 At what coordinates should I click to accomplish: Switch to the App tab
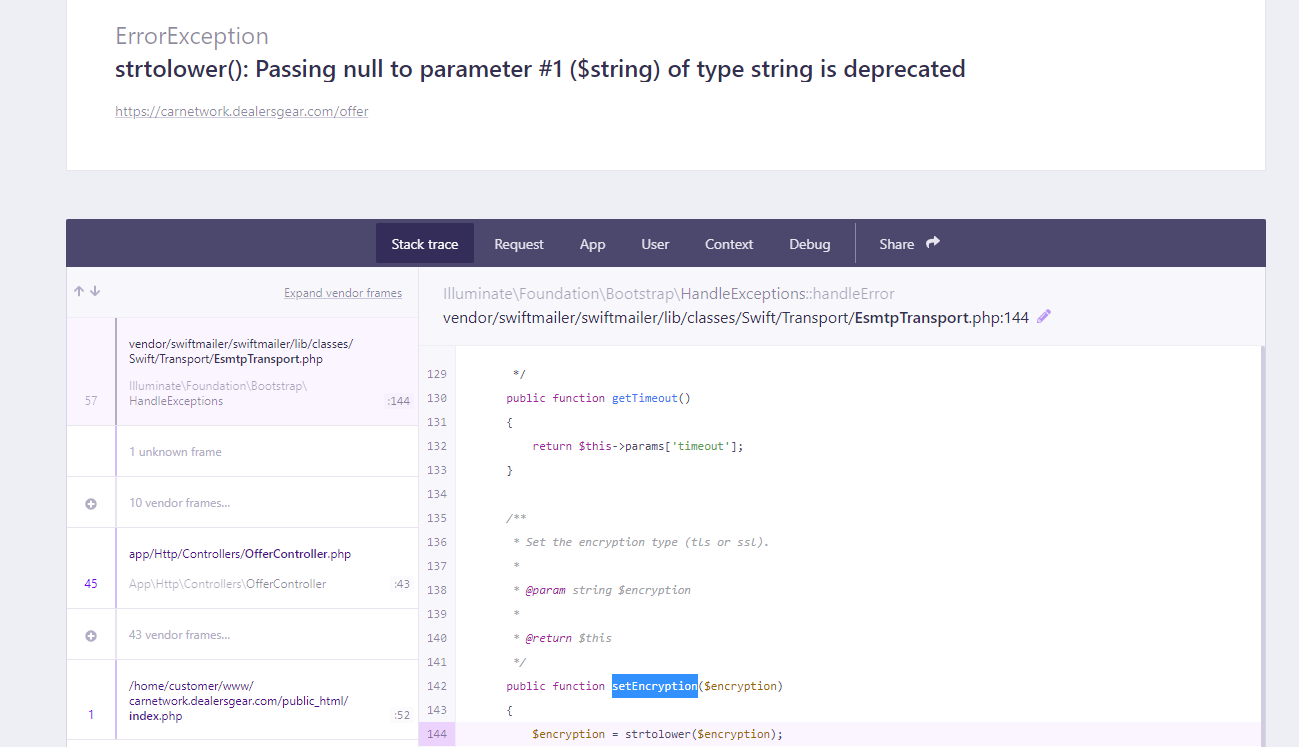(593, 244)
